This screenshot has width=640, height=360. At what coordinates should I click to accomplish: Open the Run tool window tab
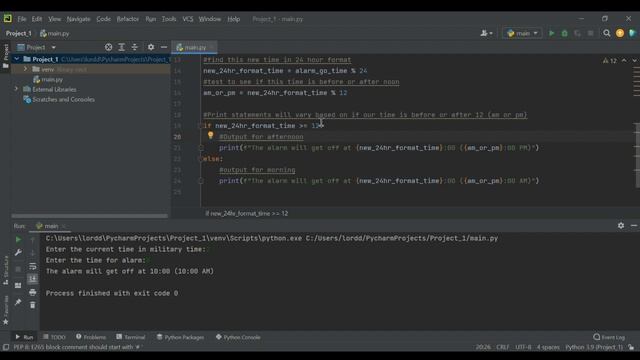tap(24, 337)
